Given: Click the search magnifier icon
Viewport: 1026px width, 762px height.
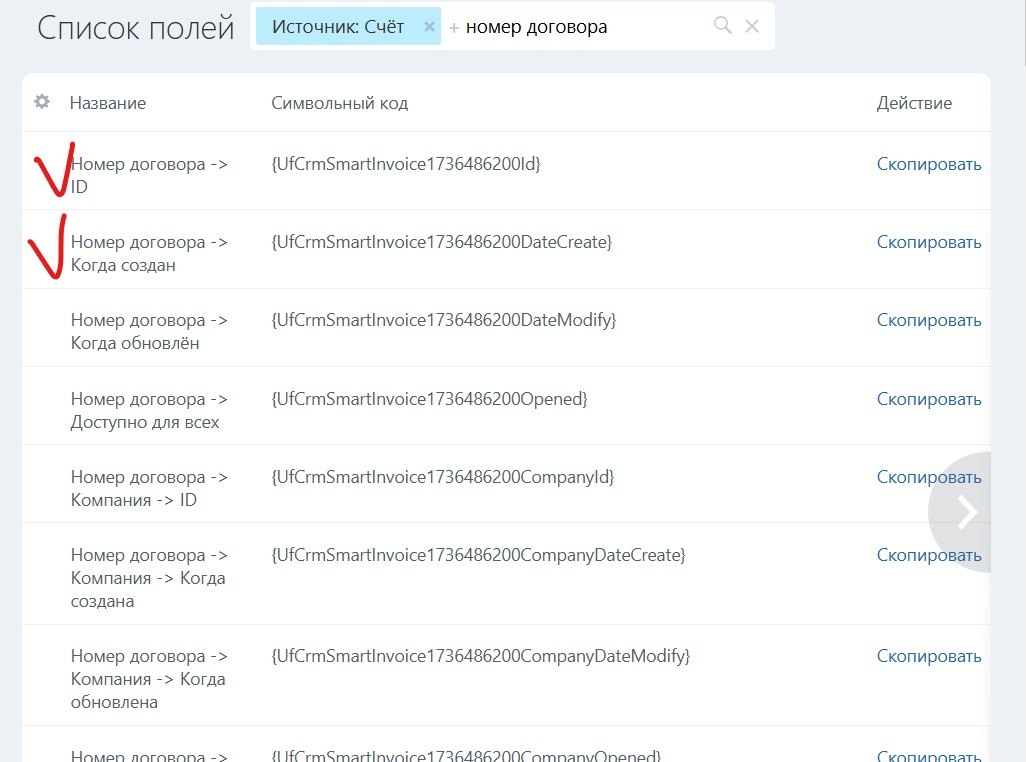Looking at the screenshot, I should [x=722, y=26].
